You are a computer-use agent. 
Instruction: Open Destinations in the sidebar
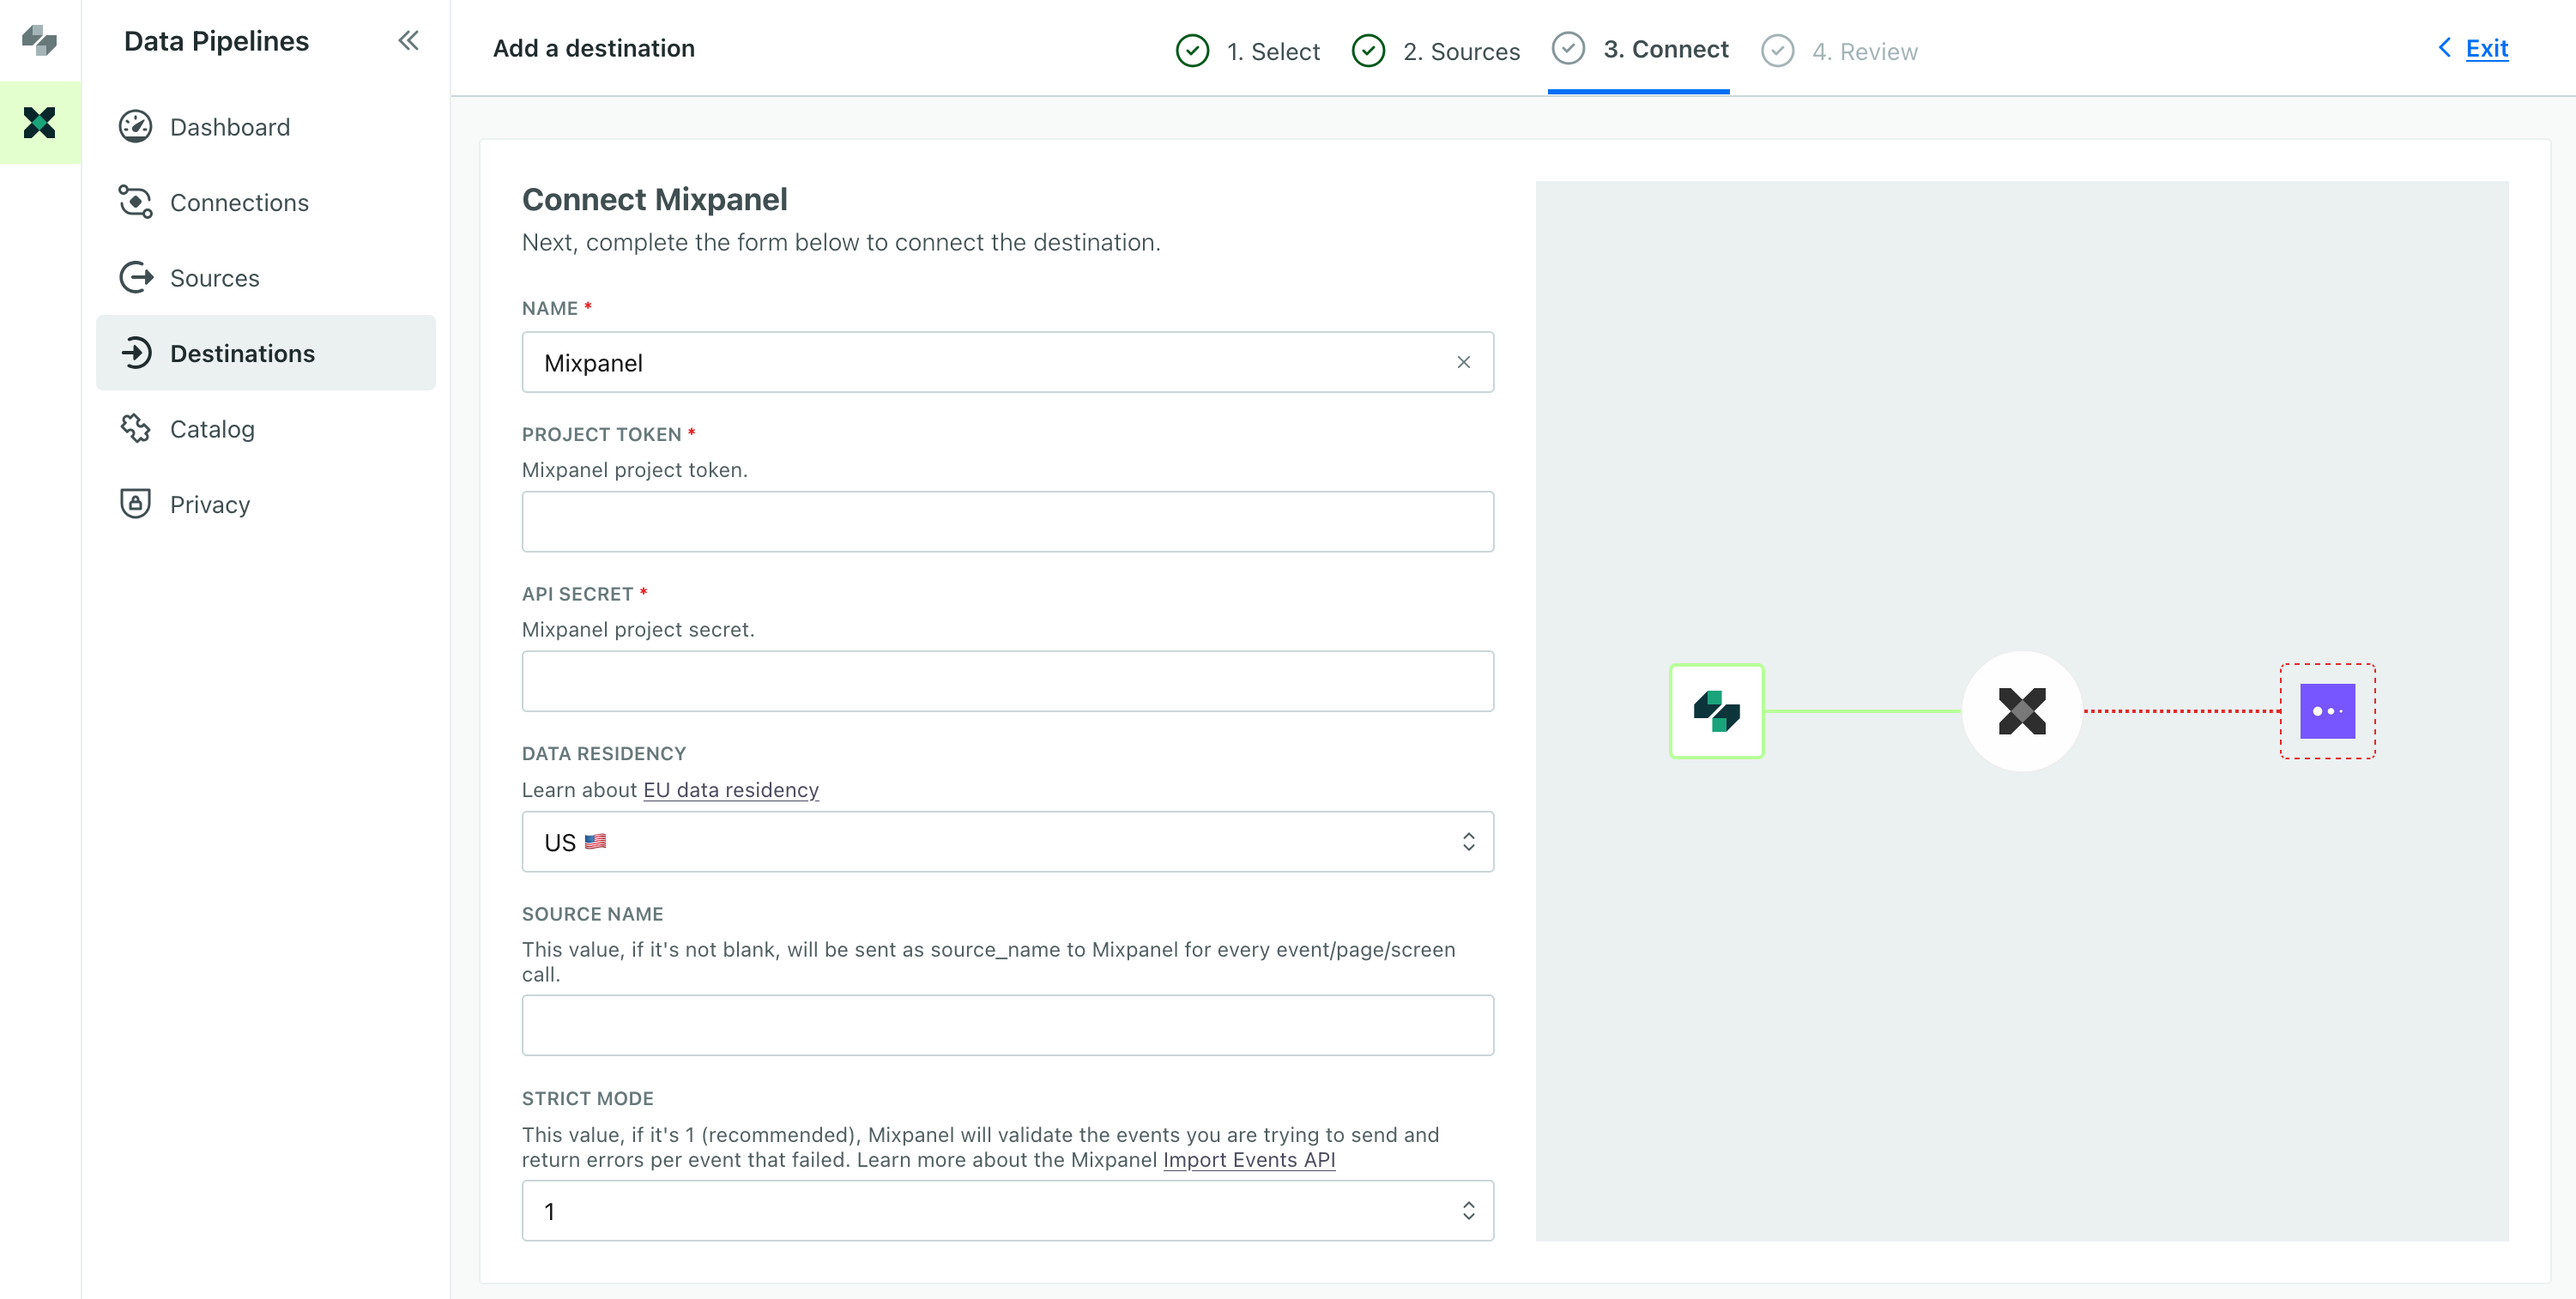(265, 353)
